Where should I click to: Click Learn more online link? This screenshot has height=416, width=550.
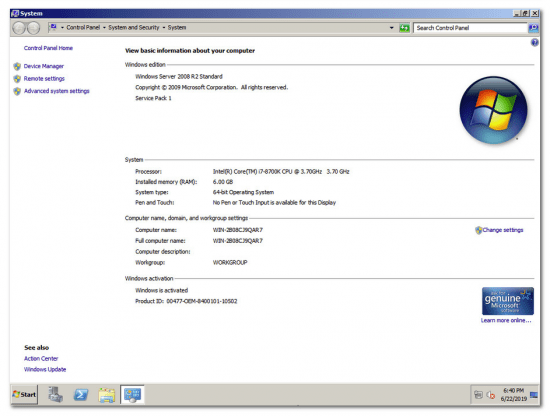point(506,320)
